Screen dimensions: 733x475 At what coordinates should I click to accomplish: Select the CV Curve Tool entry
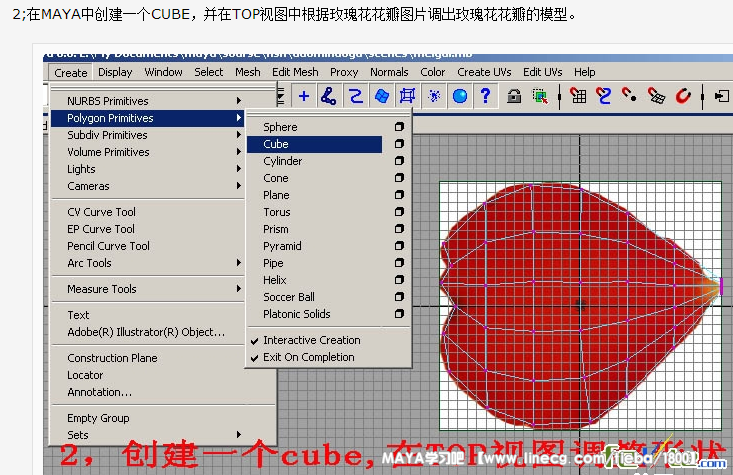coord(101,212)
